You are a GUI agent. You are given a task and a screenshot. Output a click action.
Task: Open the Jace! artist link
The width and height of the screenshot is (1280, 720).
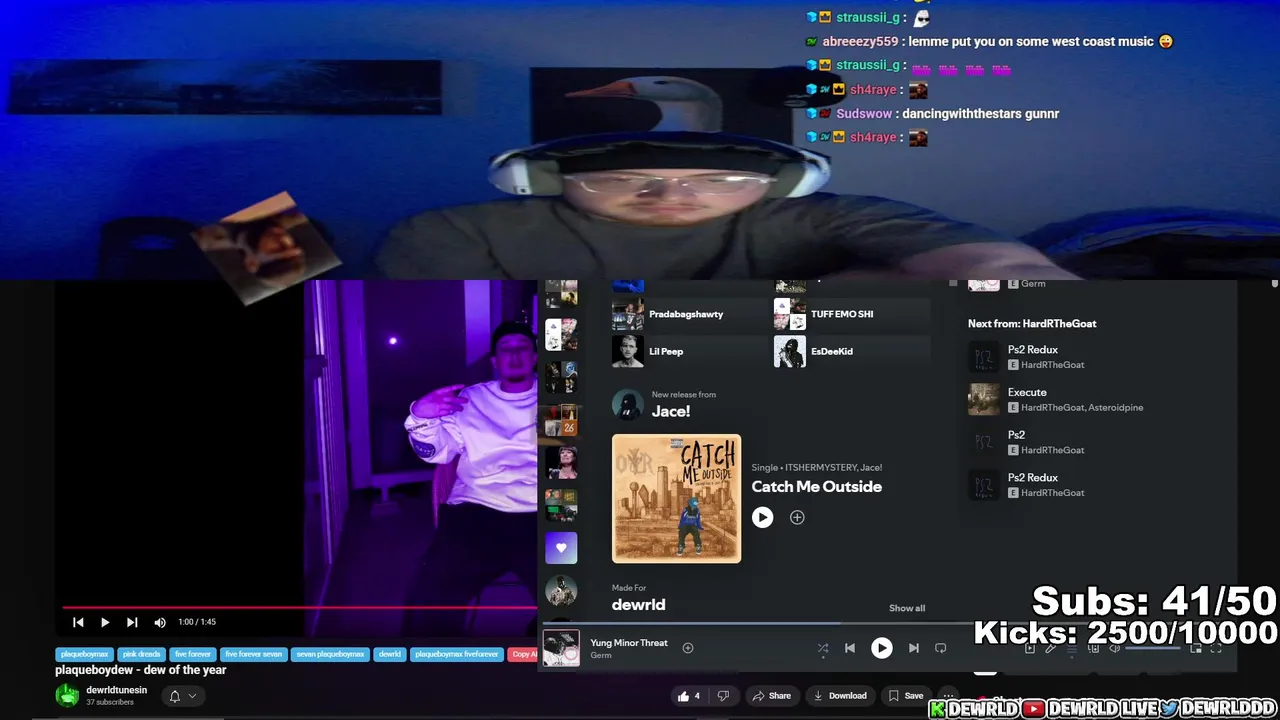(670, 411)
